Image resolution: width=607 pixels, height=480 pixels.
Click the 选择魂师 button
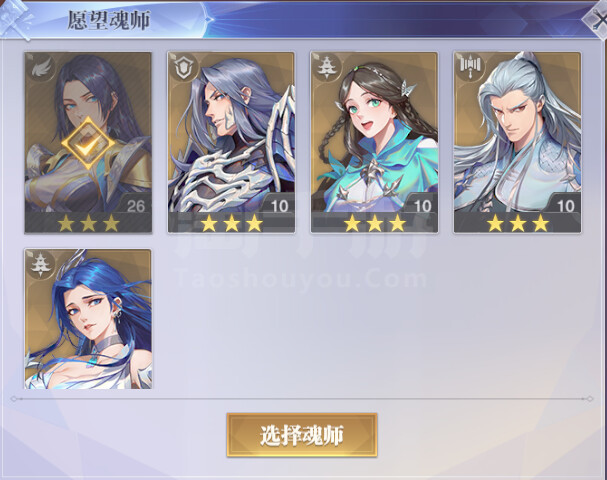coord(302,435)
